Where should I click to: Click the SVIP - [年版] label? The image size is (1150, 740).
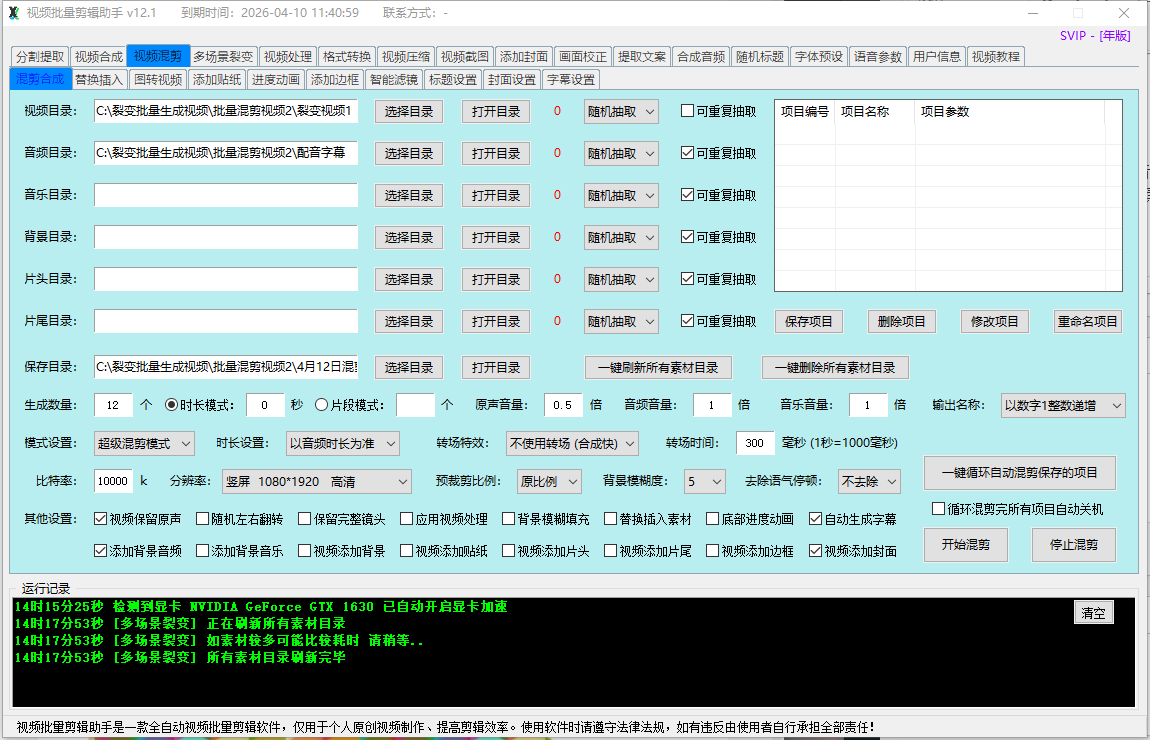point(1095,36)
